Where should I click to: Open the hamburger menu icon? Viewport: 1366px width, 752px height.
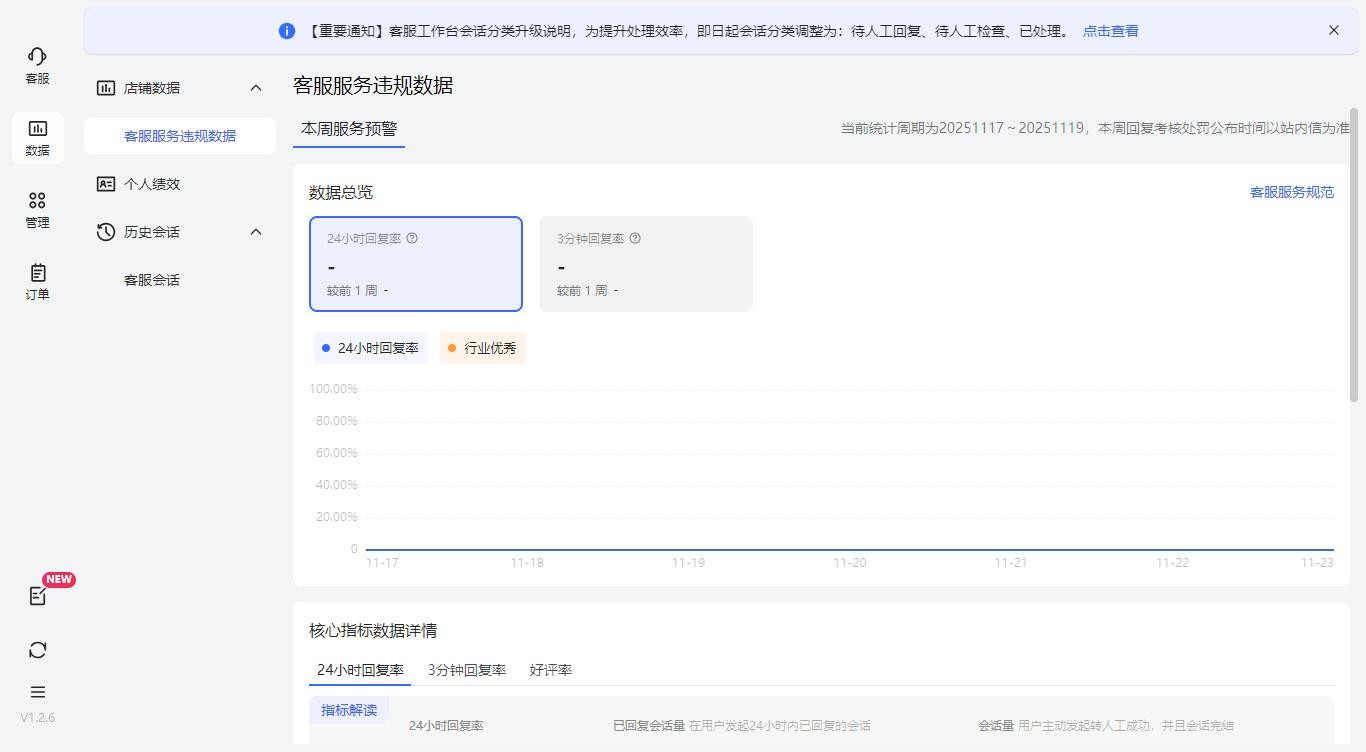tap(37, 692)
